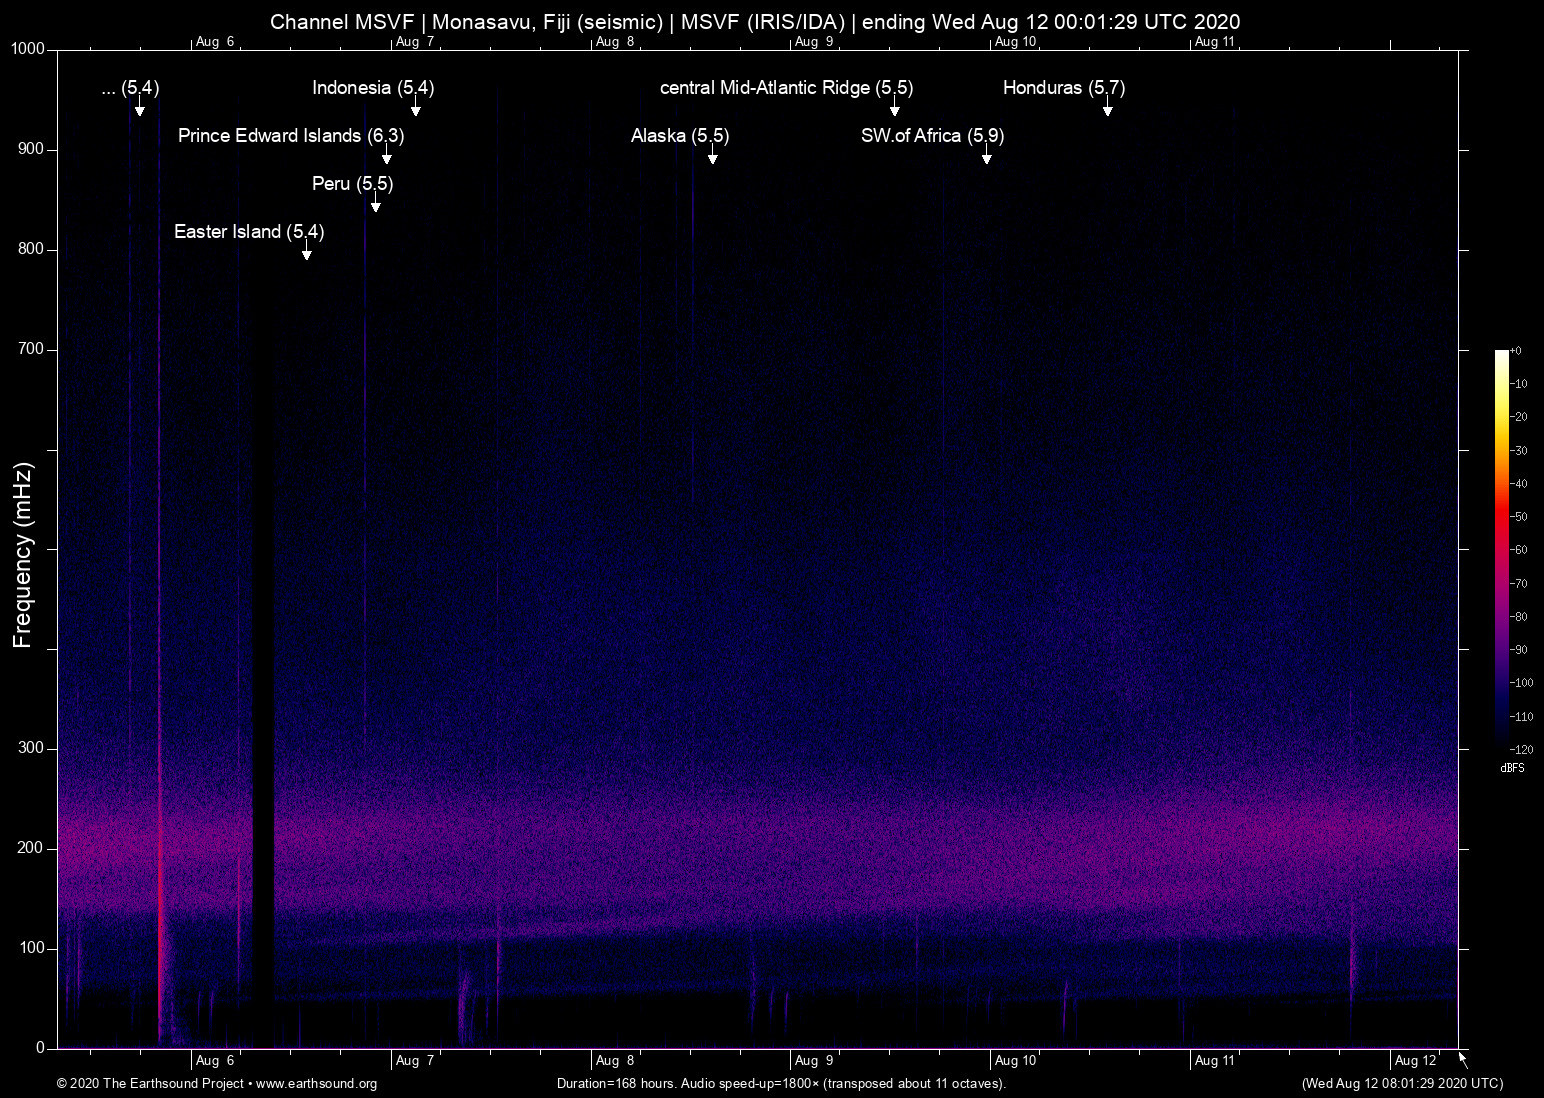Click the arrow marker under the '... (5.4)' label
The height and width of the screenshot is (1098, 1544).
140,106
